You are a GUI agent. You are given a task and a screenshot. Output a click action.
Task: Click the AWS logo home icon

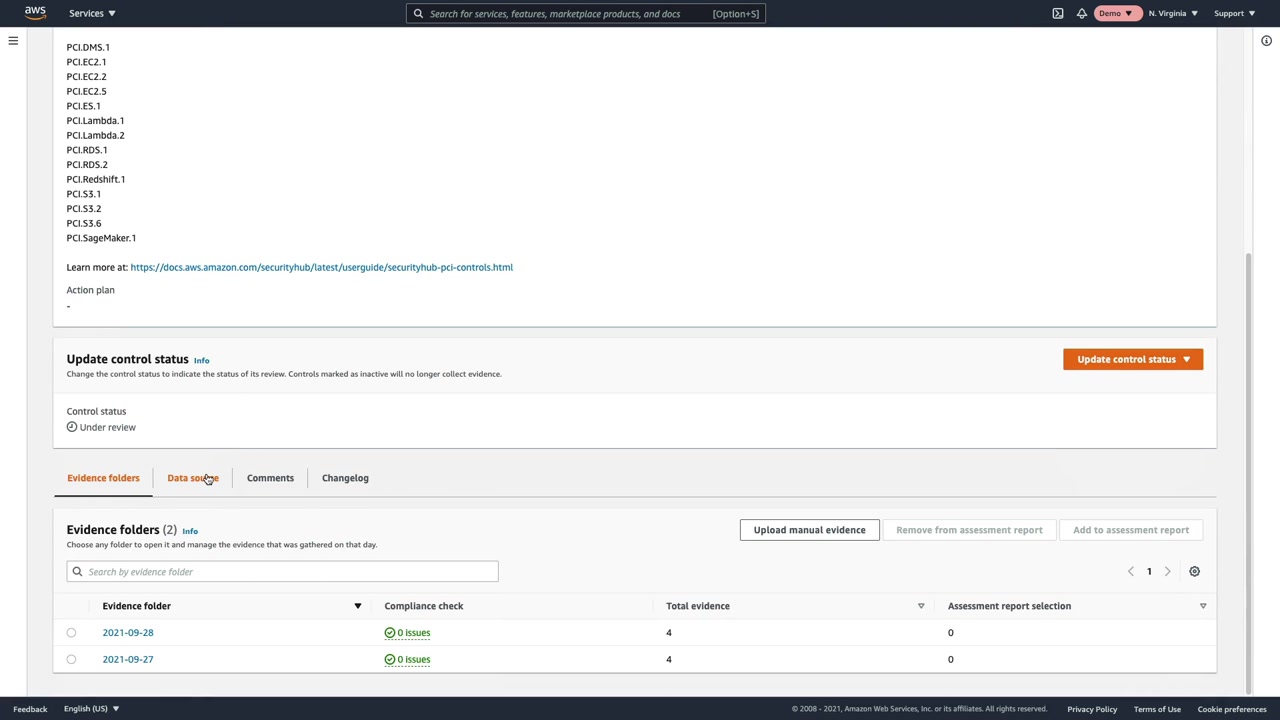[x=35, y=13]
